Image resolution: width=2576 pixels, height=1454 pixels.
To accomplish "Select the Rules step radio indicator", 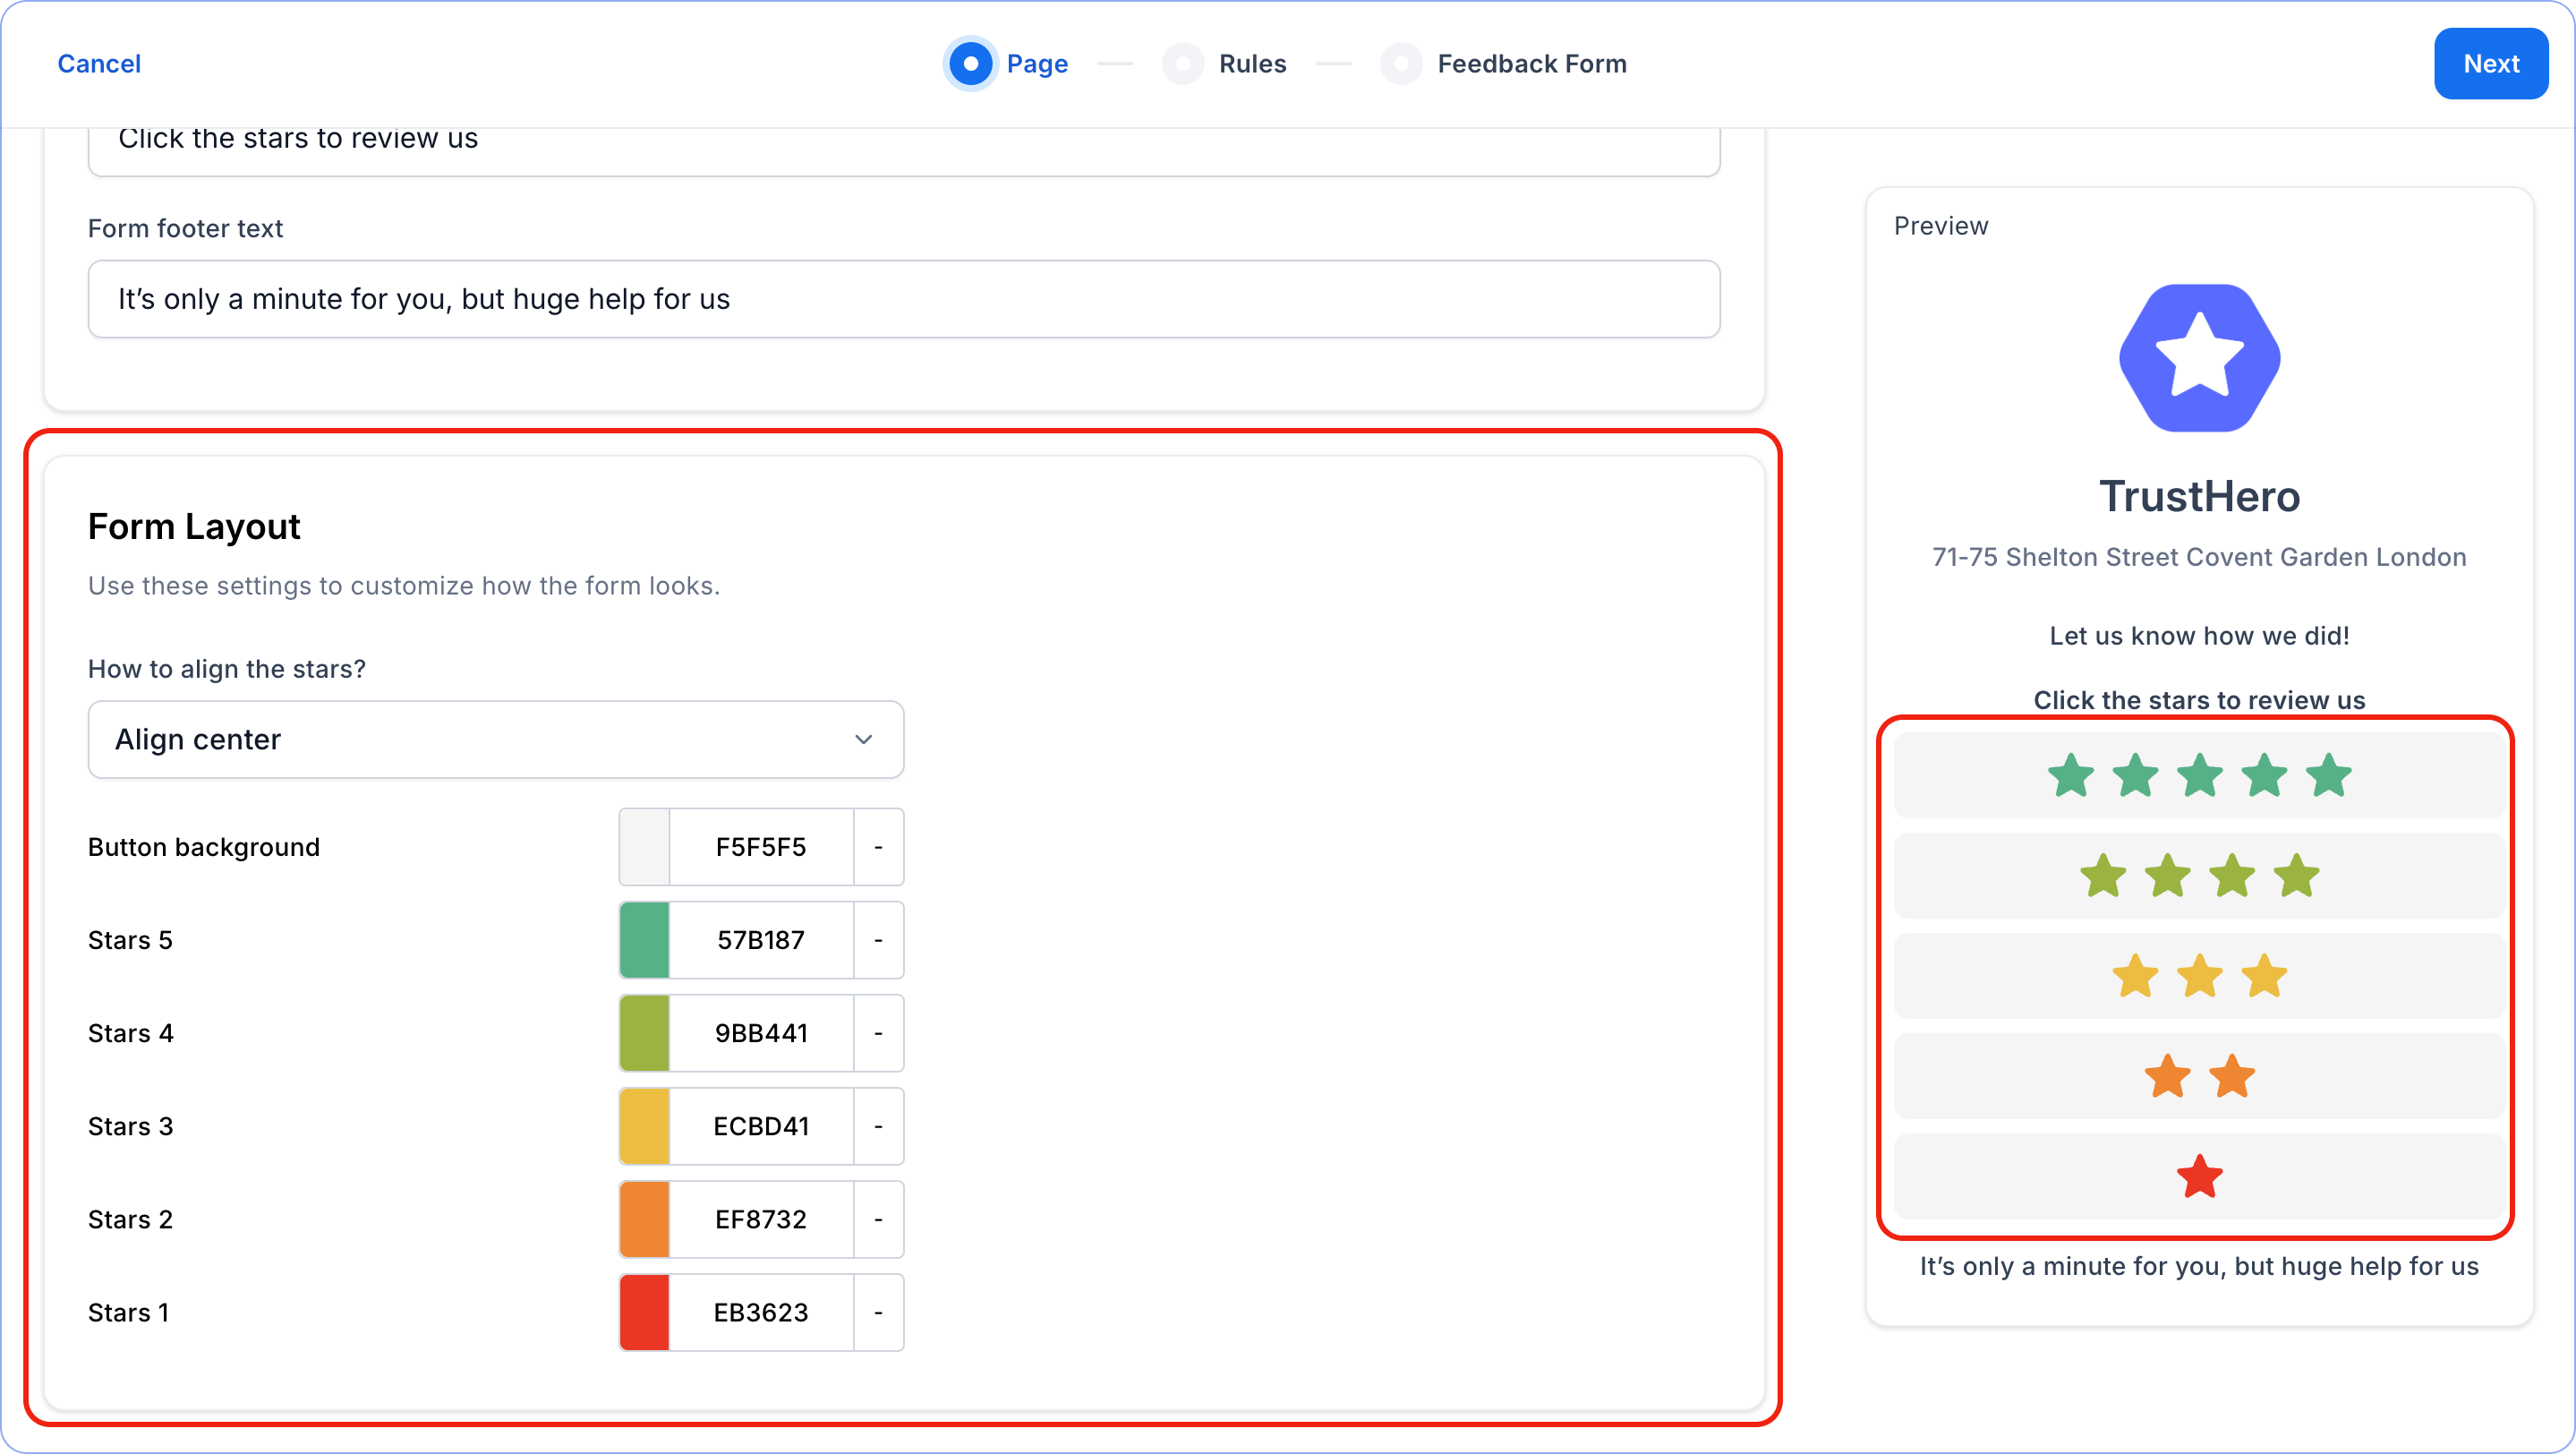I will [1183, 64].
